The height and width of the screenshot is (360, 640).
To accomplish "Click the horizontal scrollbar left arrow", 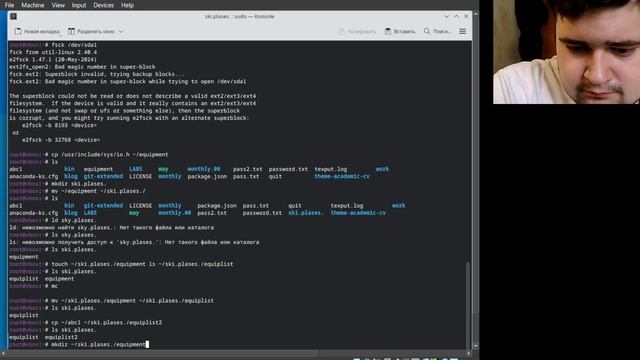I will [3, 353].
